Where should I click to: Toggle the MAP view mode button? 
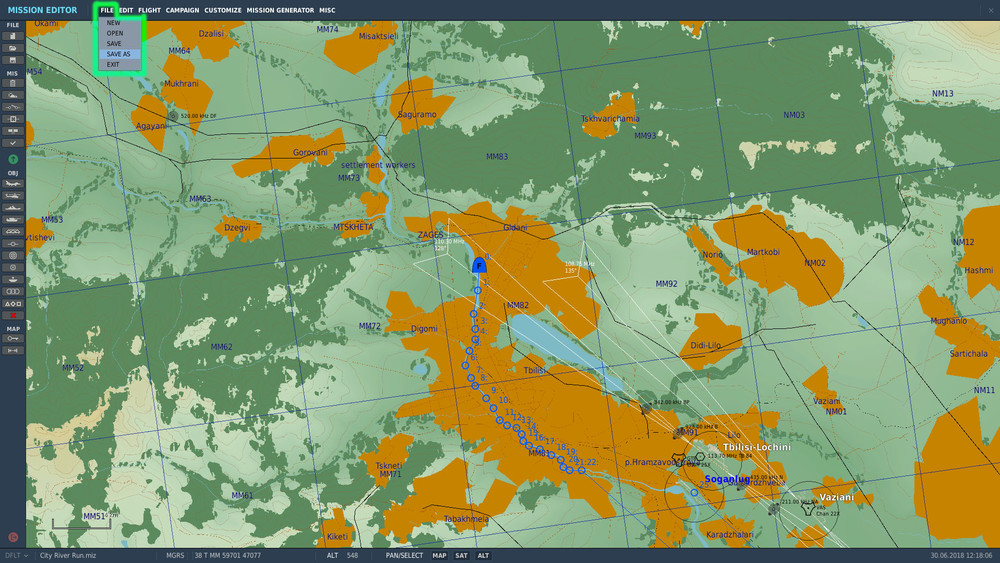click(439, 555)
